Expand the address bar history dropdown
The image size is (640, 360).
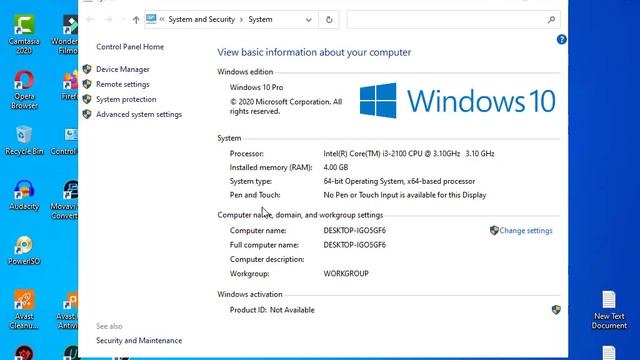[x=309, y=20]
